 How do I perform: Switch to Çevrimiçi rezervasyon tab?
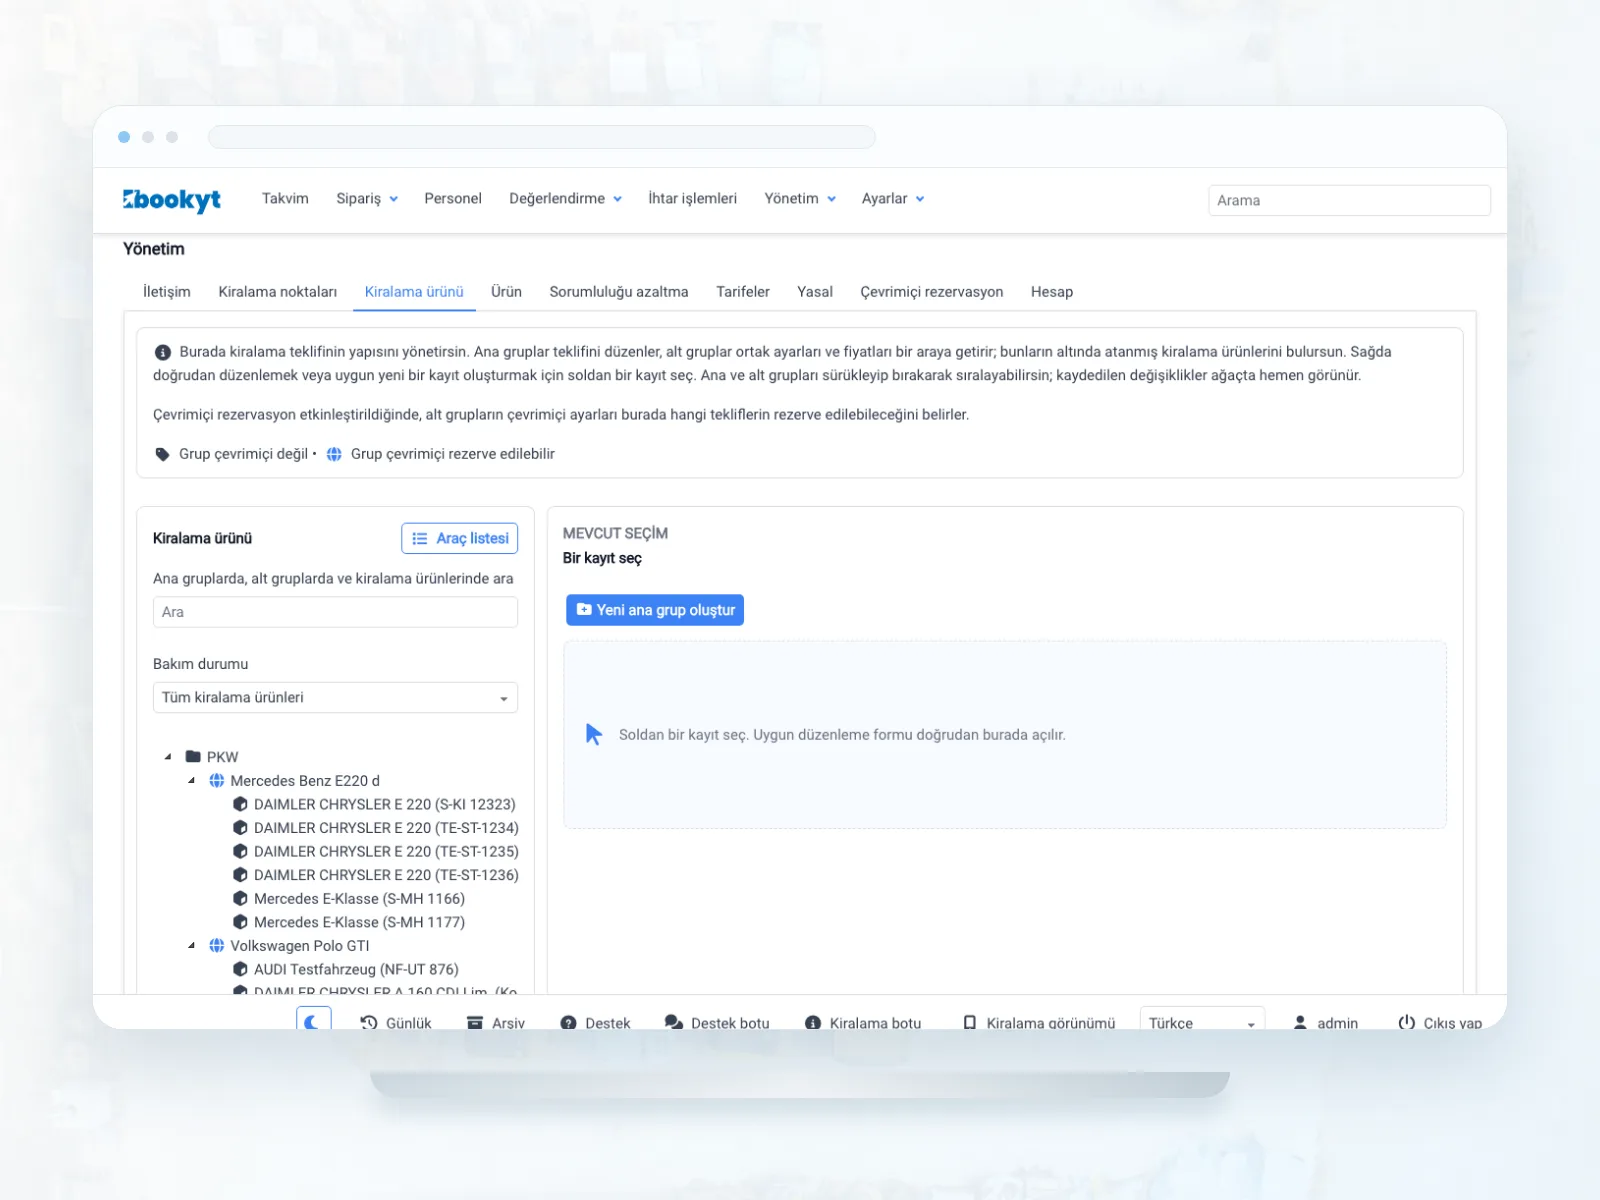click(932, 292)
